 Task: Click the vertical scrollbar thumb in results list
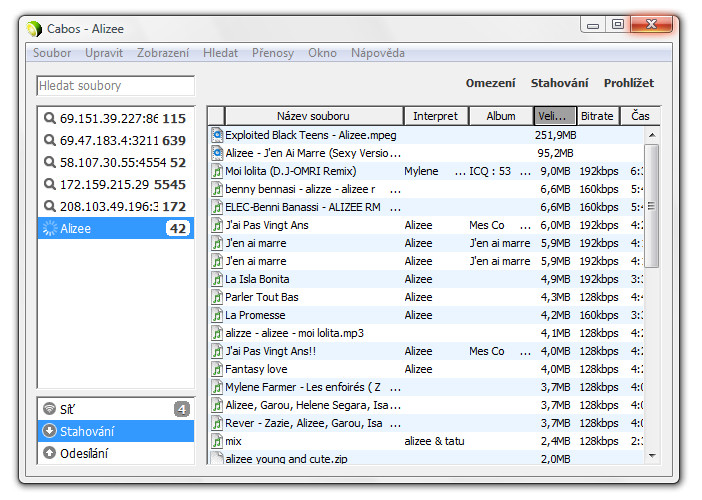click(652, 206)
